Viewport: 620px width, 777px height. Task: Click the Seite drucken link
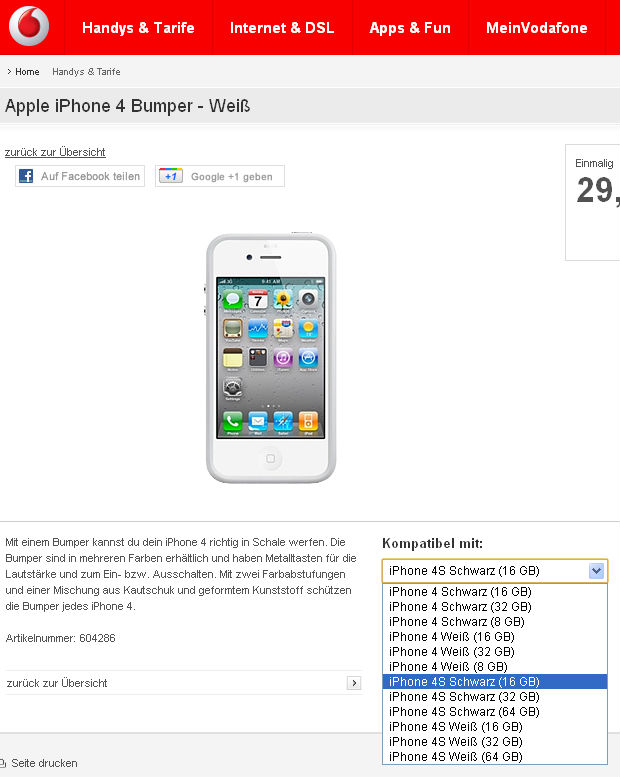point(44,763)
